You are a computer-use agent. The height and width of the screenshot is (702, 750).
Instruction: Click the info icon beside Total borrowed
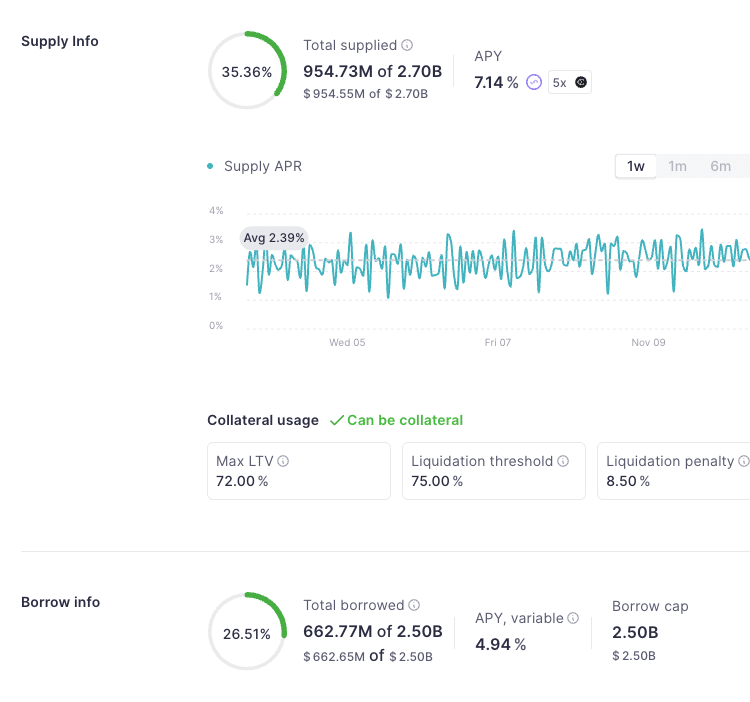tap(414, 605)
